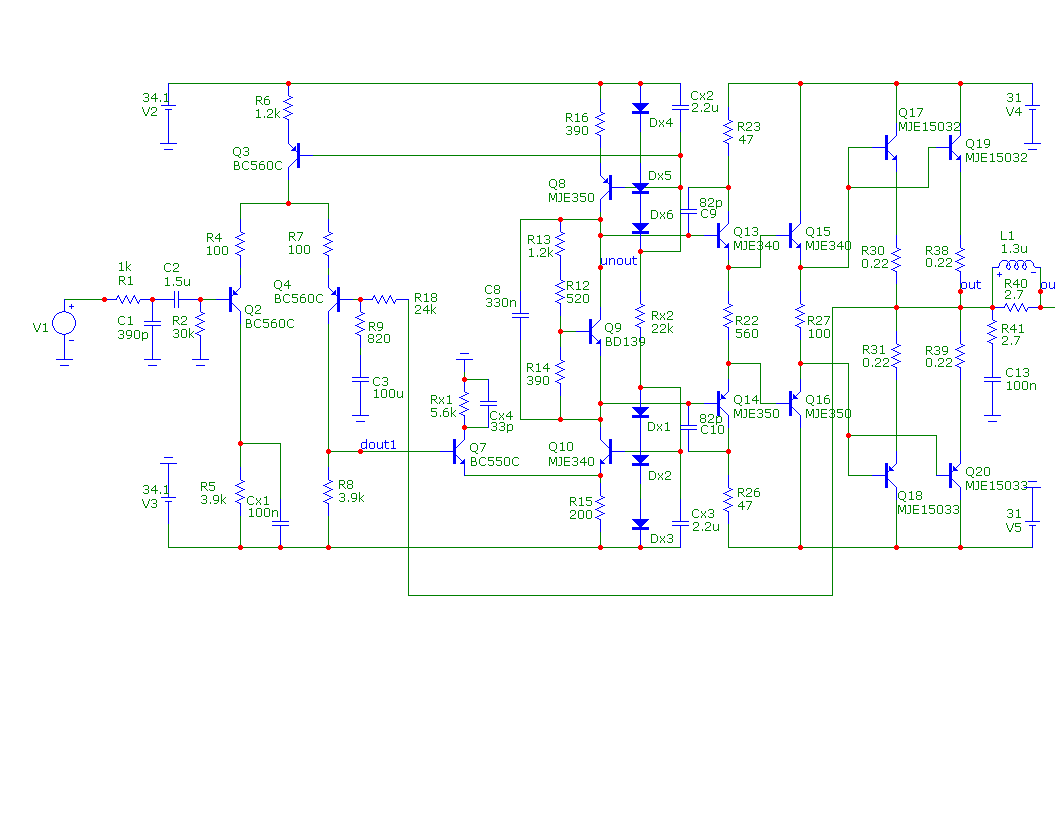Click the Q10 MJE340 transistor symbol
This screenshot has width=1055, height=813.
(x=606, y=452)
